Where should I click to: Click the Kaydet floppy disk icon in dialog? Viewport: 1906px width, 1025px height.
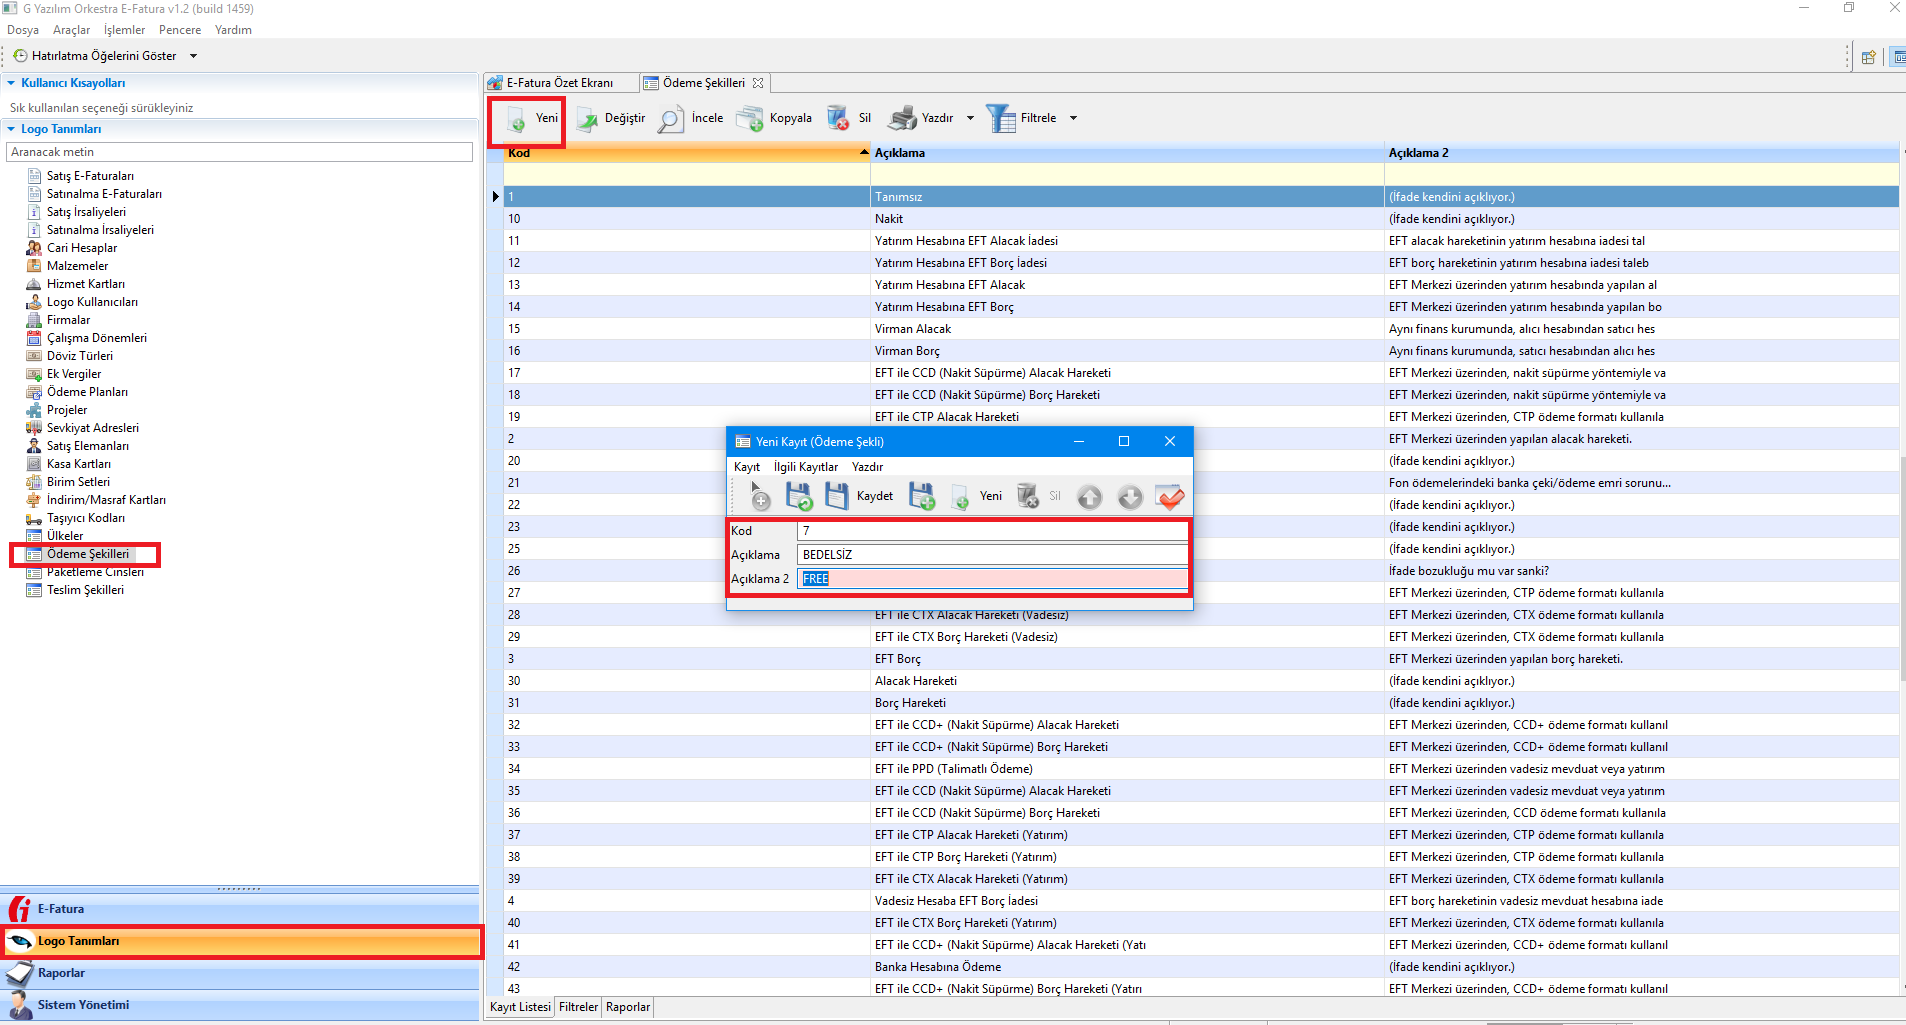(x=837, y=496)
